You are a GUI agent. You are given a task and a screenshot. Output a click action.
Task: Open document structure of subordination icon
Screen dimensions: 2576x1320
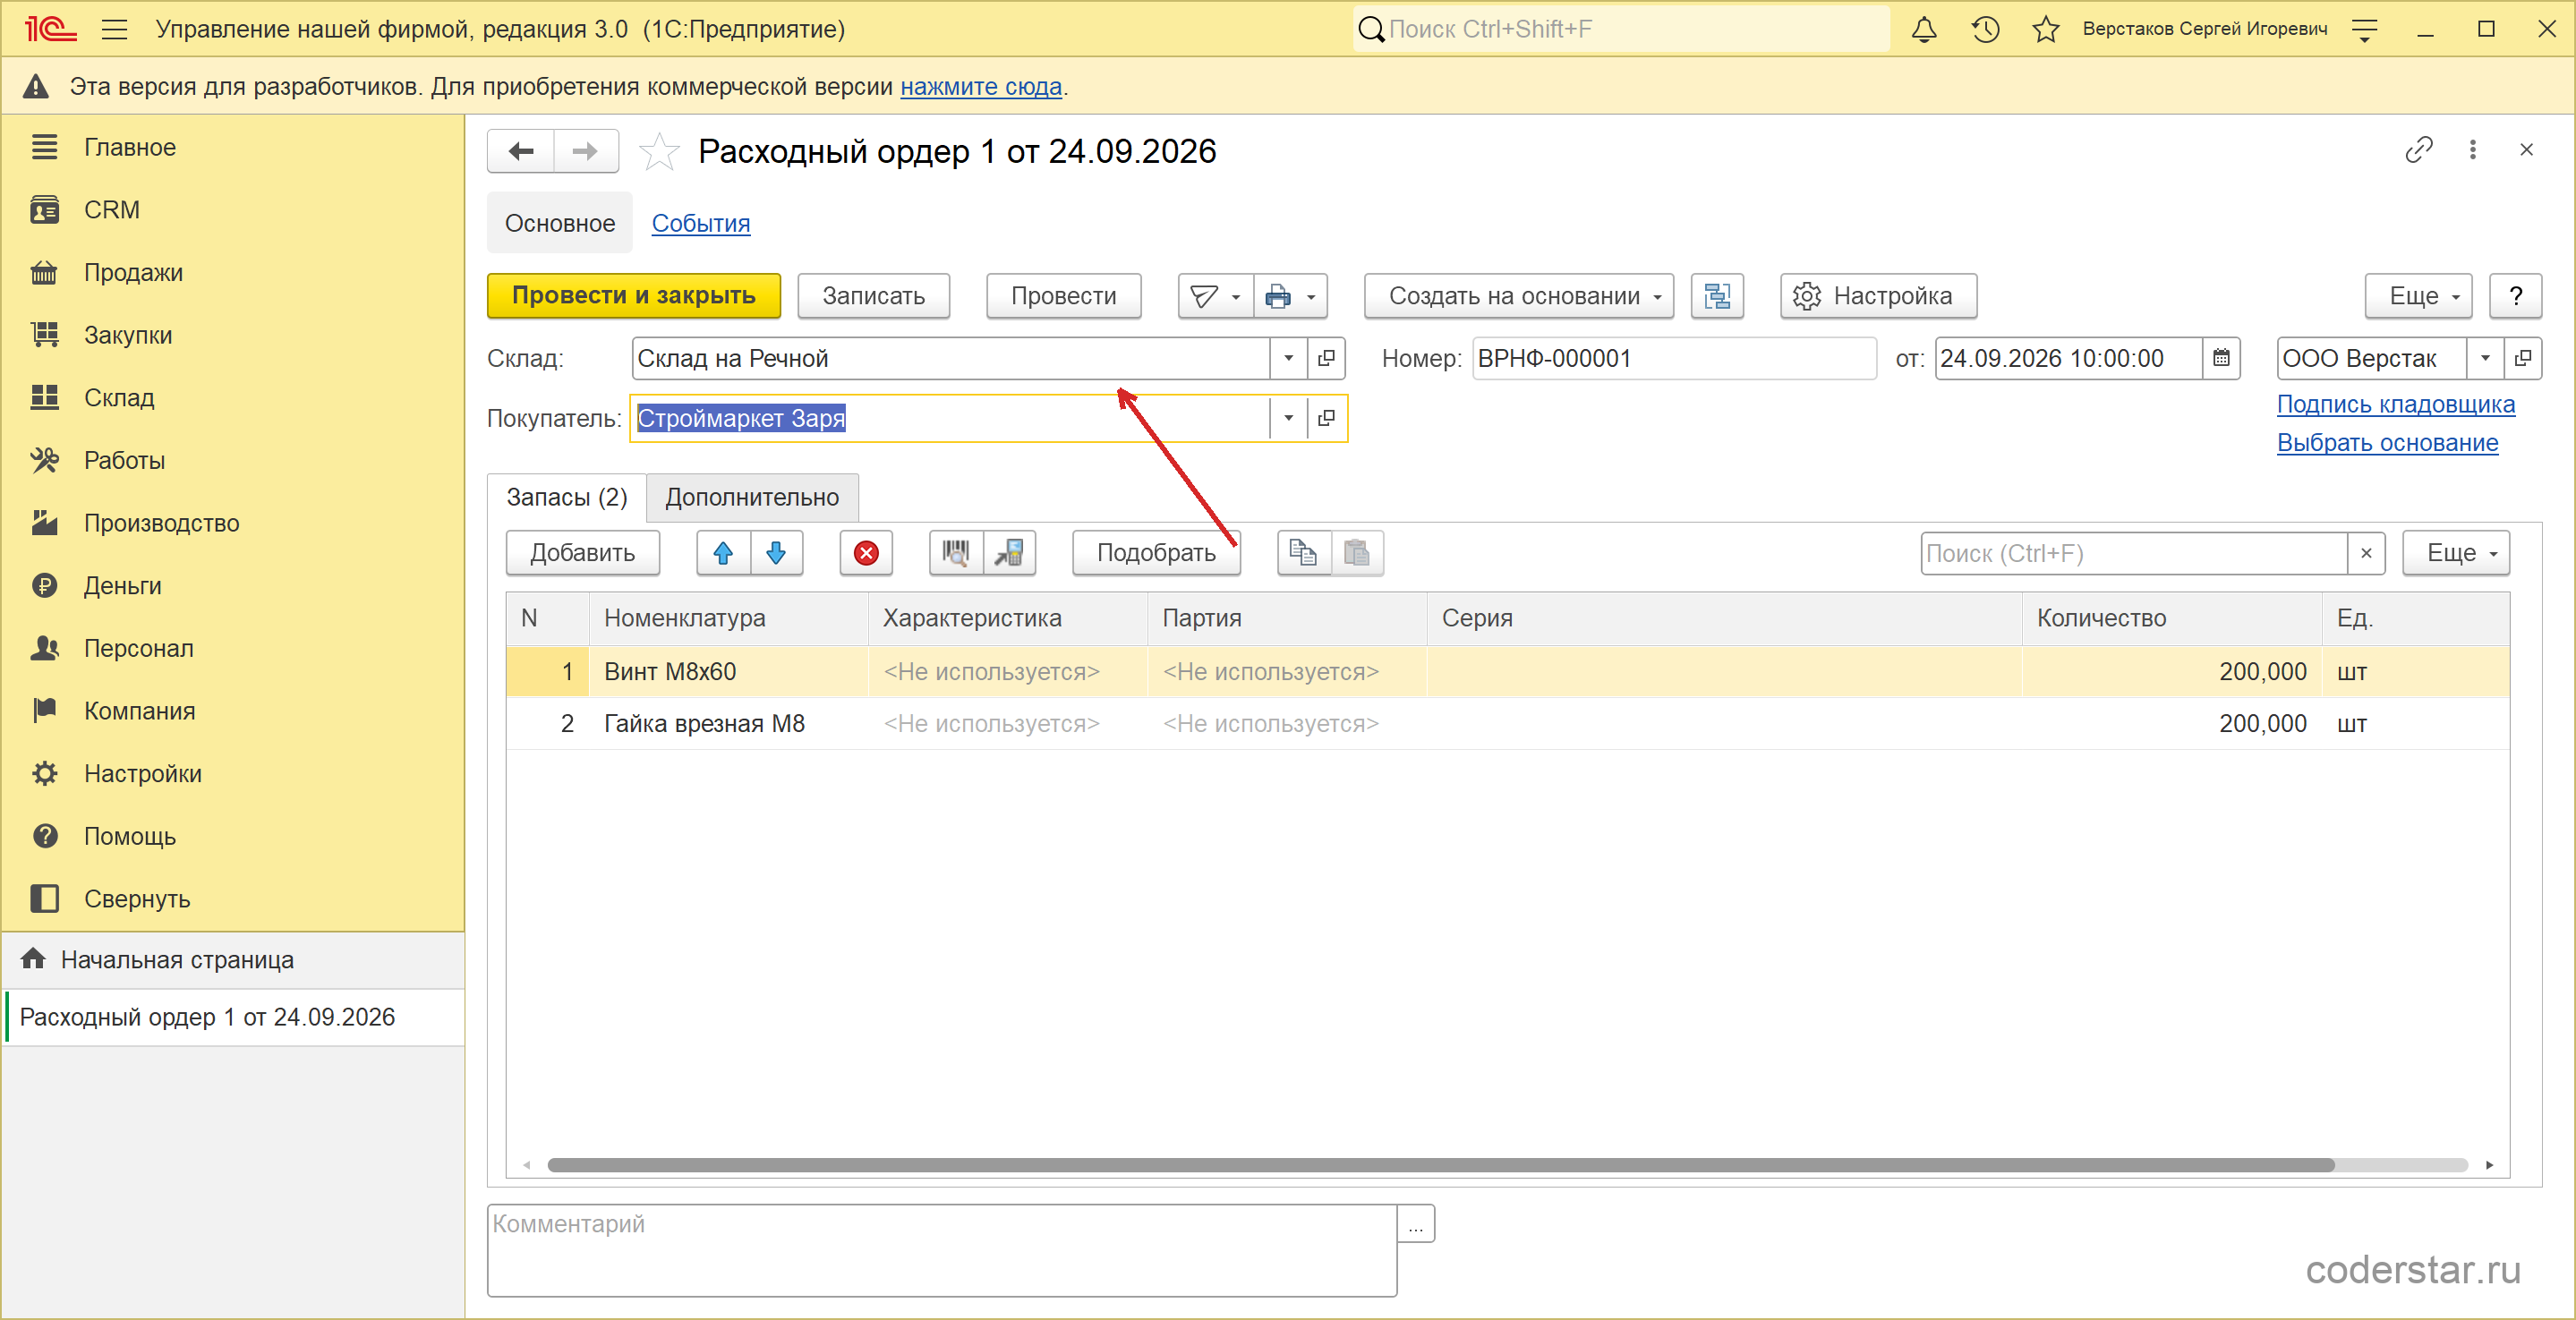[x=1717, y=296]
